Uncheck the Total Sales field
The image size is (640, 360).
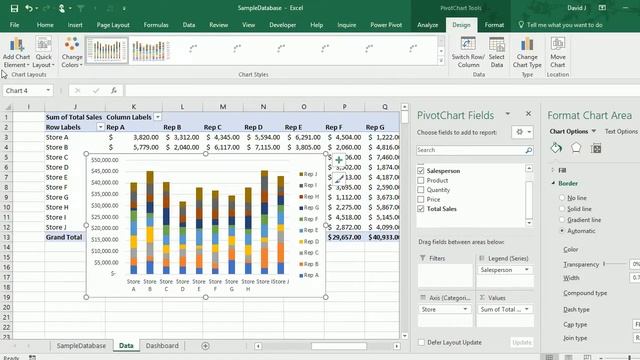pos(421,209)
